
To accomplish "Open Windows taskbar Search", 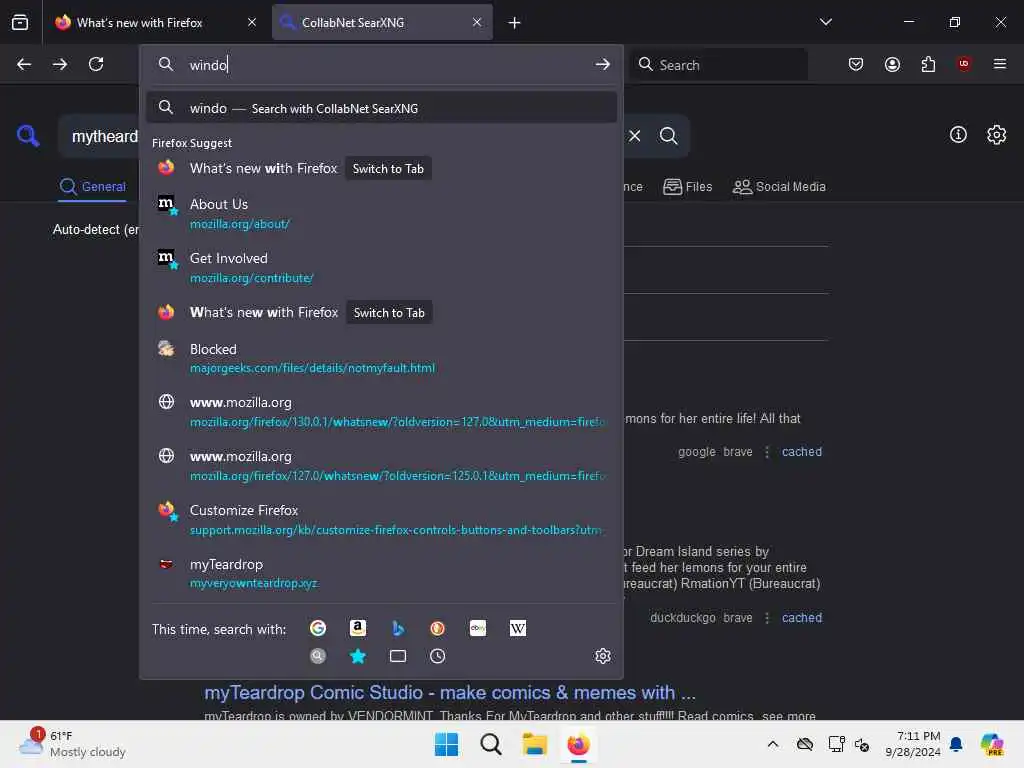I will [490, 744].
